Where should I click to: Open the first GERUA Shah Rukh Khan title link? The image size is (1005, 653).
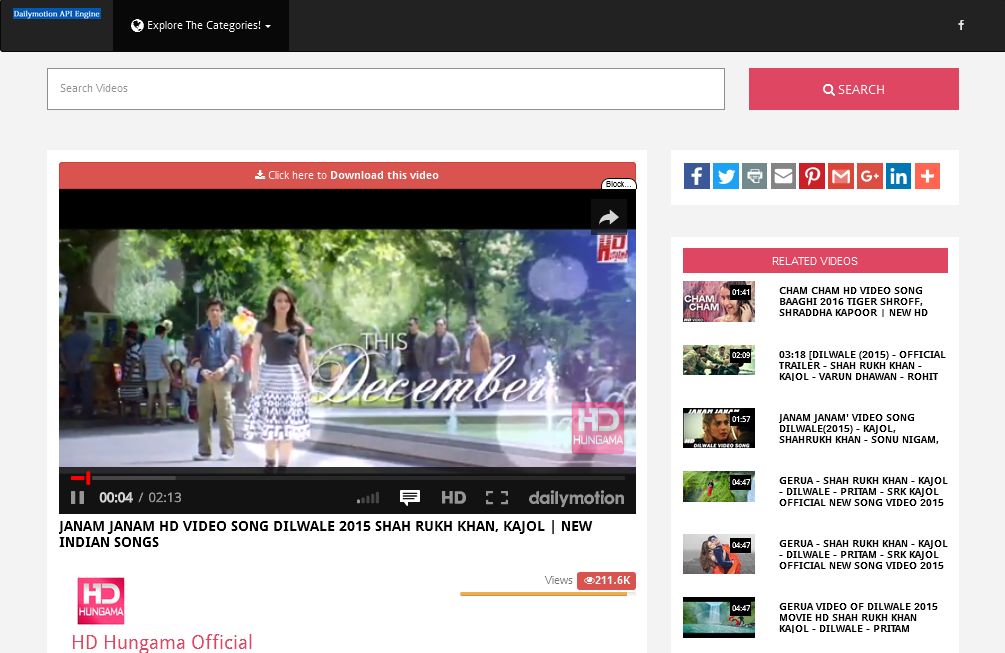pos(863,492)
